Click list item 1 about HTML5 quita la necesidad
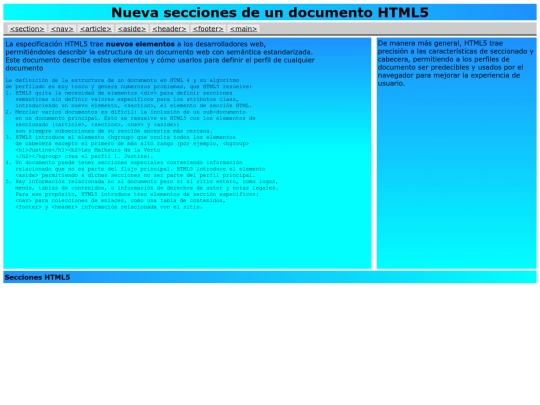This screenshot has width=540, height=405. [x=128, y=99]
